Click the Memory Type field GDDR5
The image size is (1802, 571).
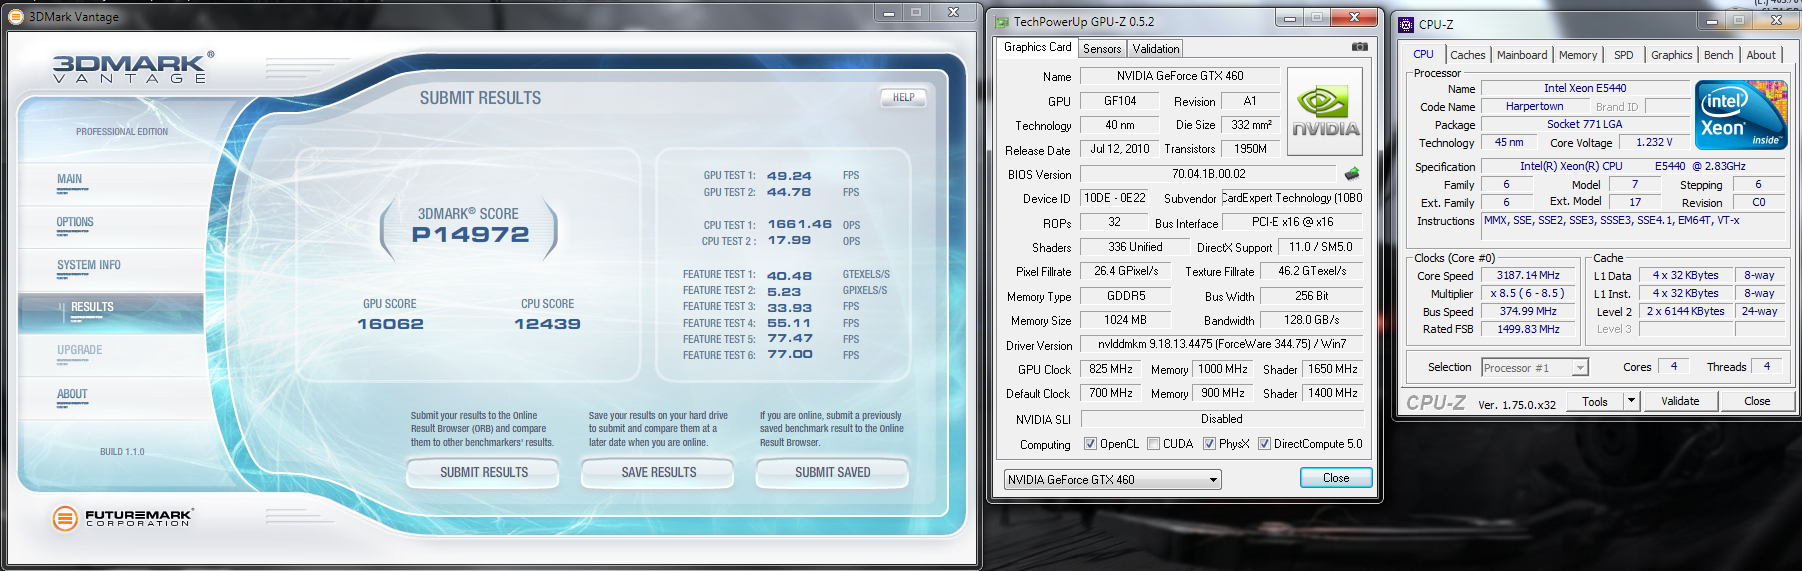click(x=1126, y=296)
